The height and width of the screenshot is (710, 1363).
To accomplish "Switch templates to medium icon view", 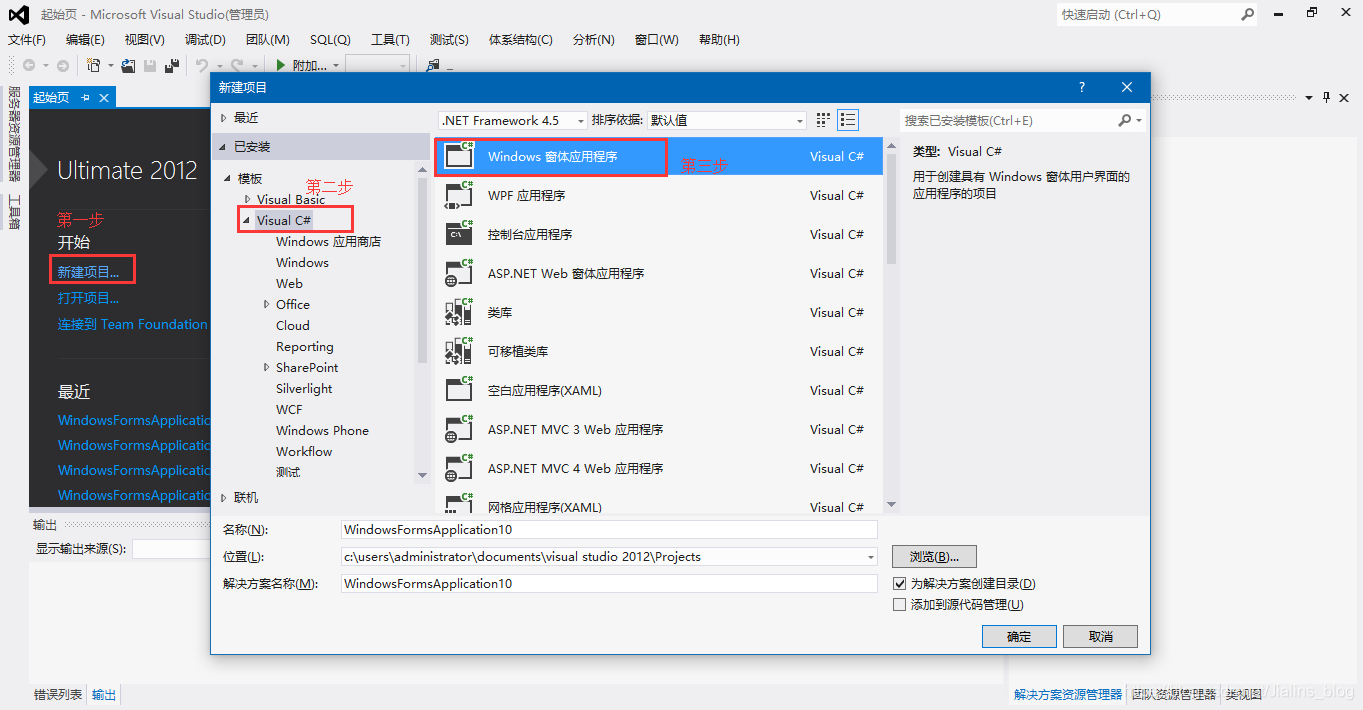I will point(823,120).
